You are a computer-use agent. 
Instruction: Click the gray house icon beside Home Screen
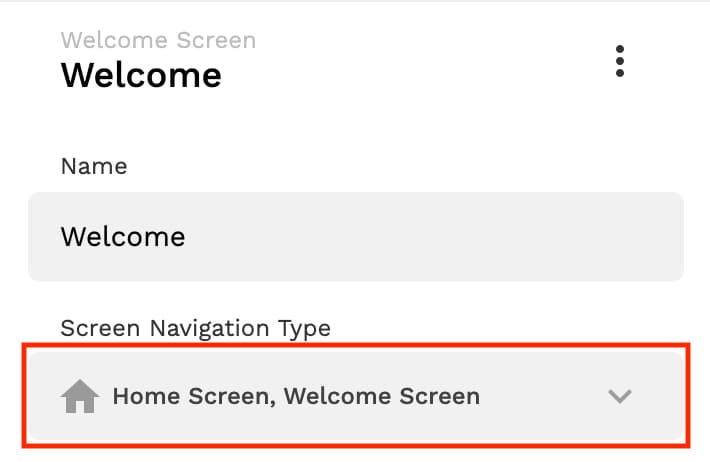point(80,396)
